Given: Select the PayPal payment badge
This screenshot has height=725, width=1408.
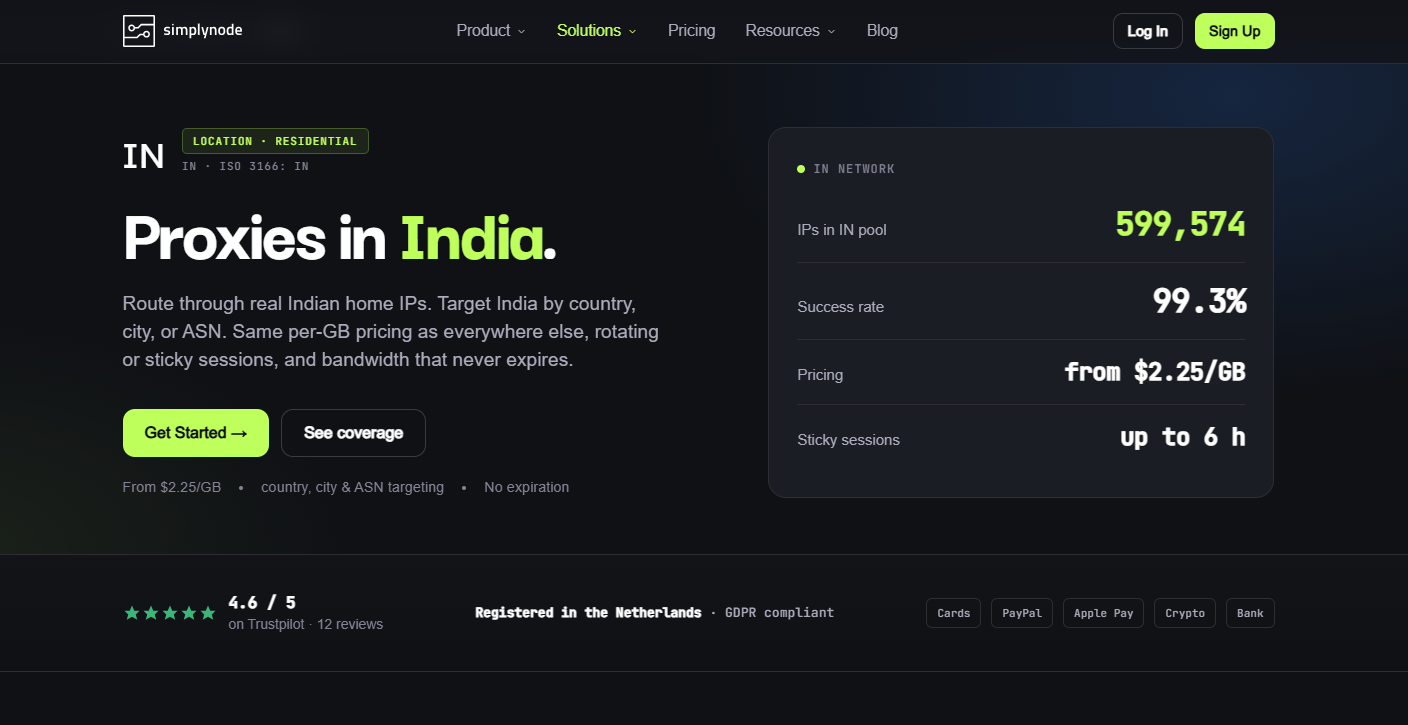Looking at the screenshot, I should [1022, 613].
